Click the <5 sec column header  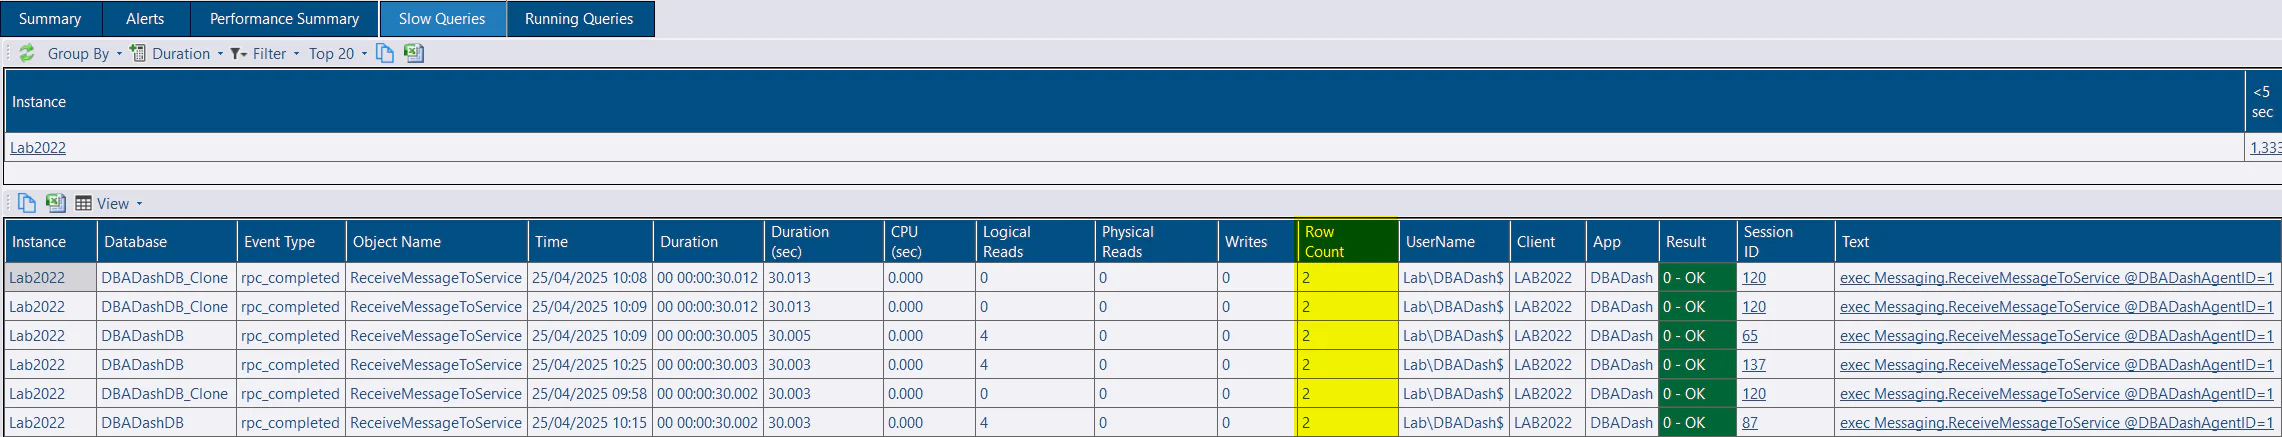pos(2263,101)
